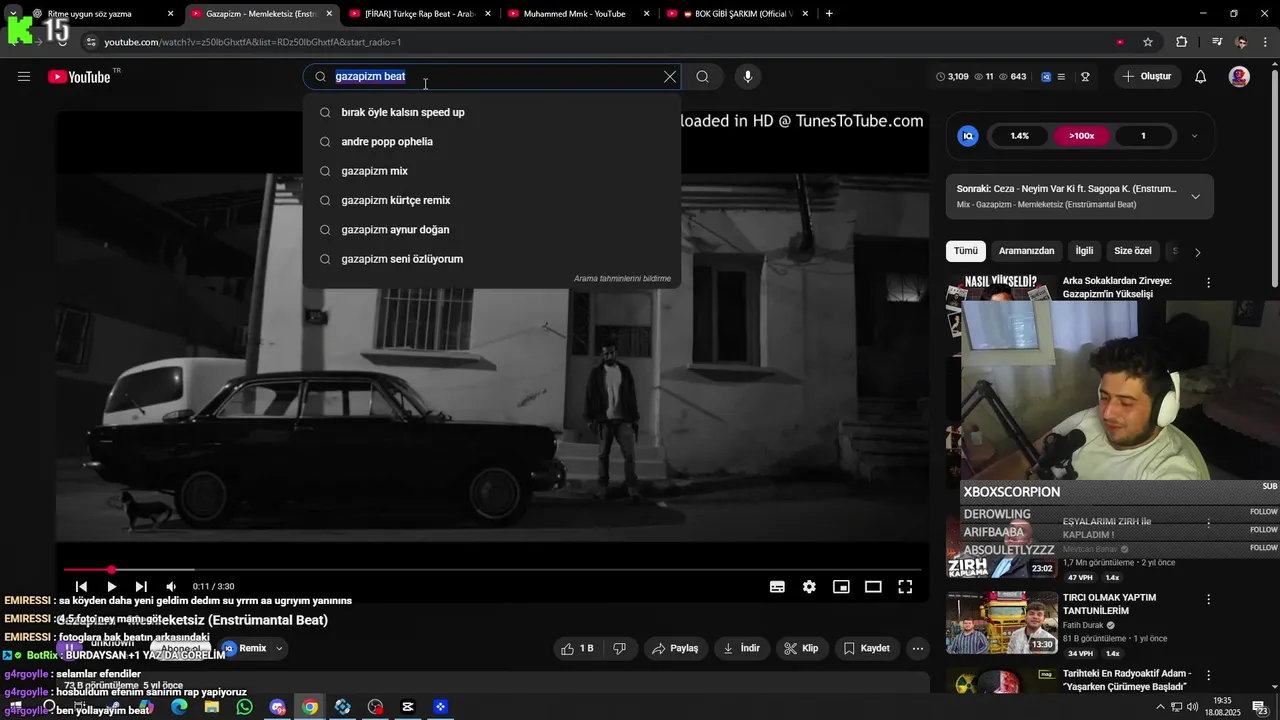
Task: Report search predictions link
Action: pyautogui.click(x=622, y=278)
